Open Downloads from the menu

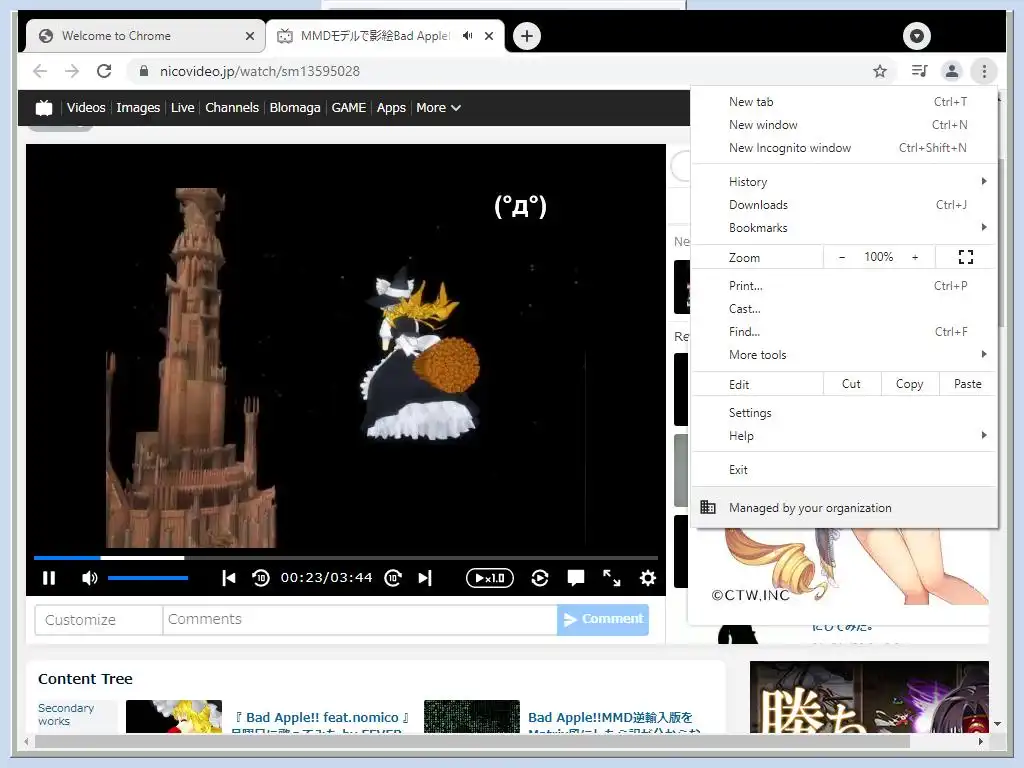point(843,204)
